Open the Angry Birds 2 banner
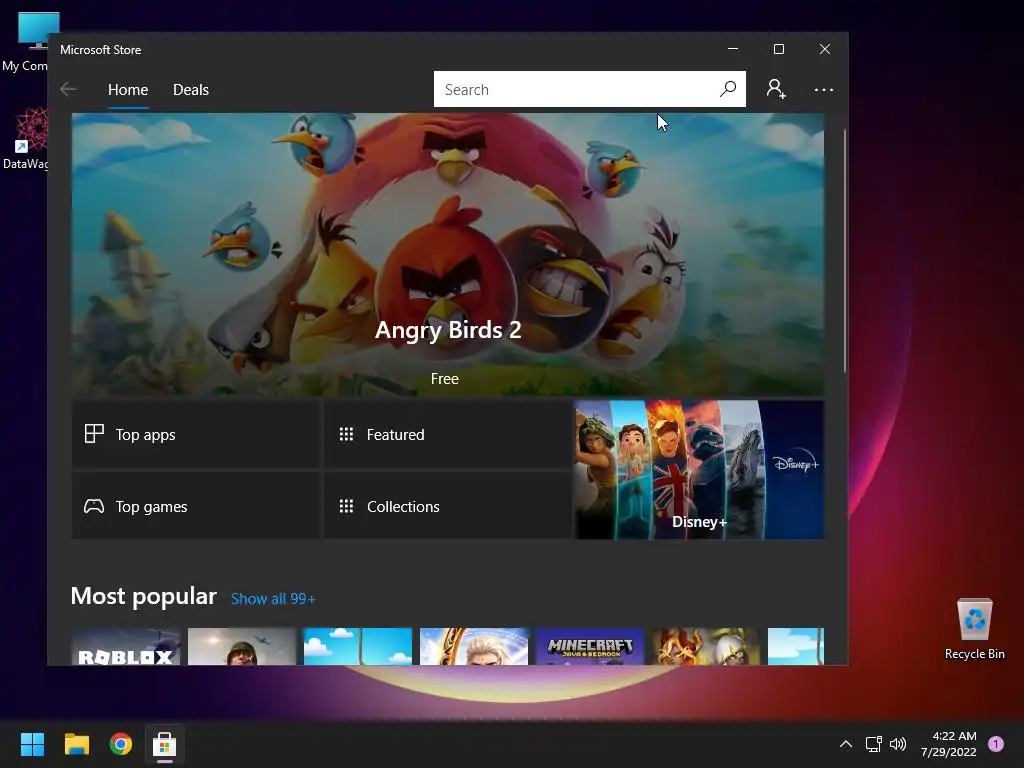 tap(448, 254)
